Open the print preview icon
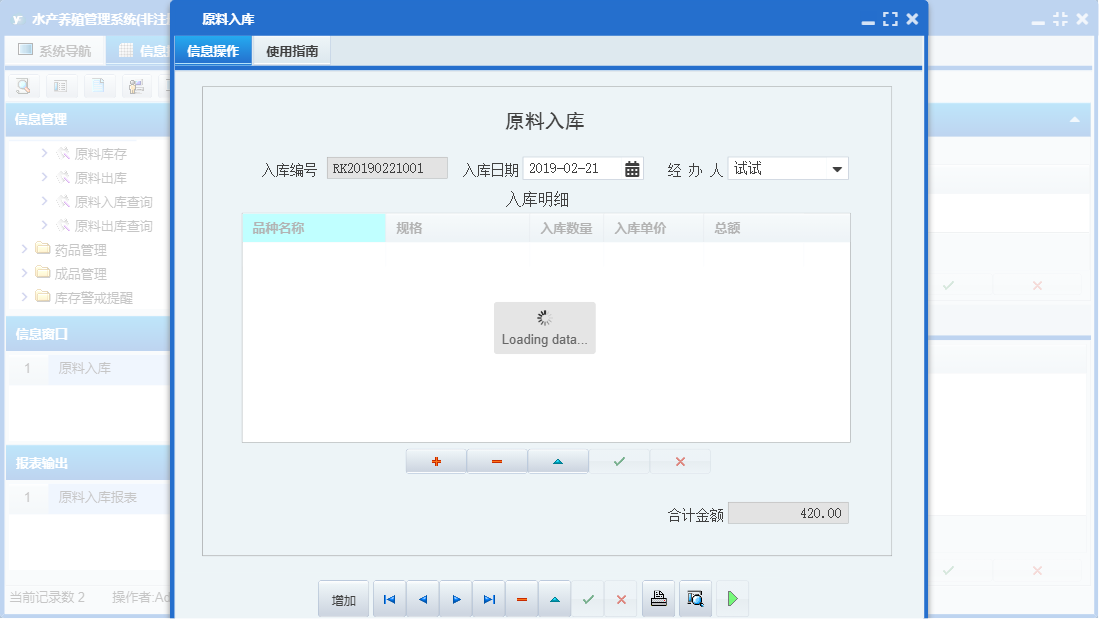This screenshot has height=625, width=1099. (695, 598)
